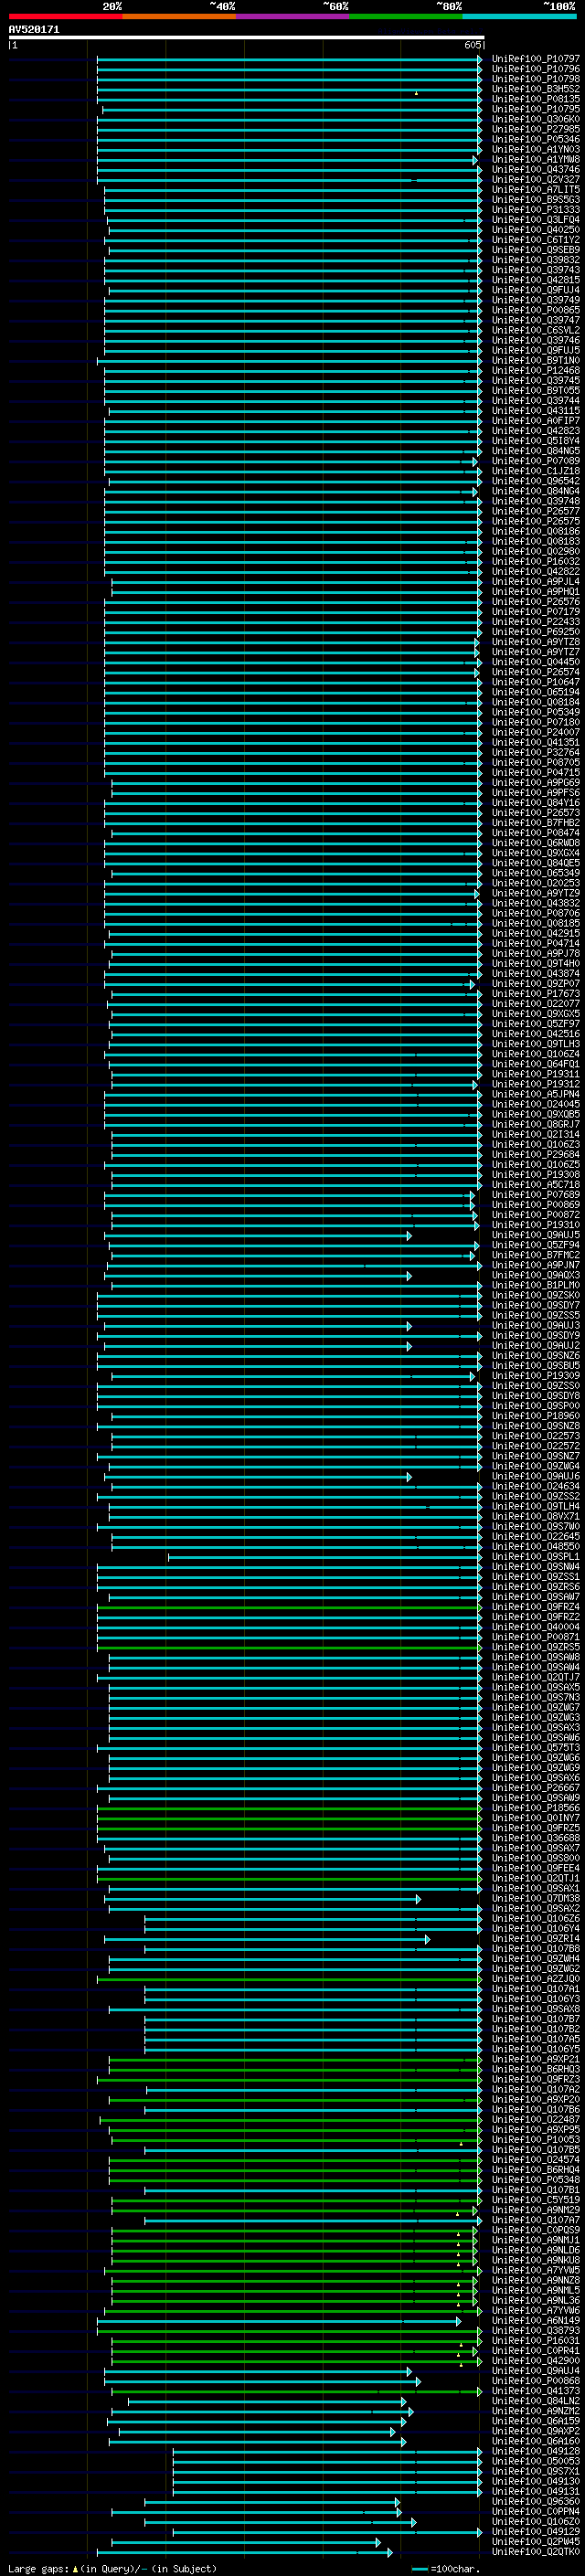Select hit label UniRef100_B7FMC2
Viewport: 585px width, 2576px height.
click(x=536, y=1255)
